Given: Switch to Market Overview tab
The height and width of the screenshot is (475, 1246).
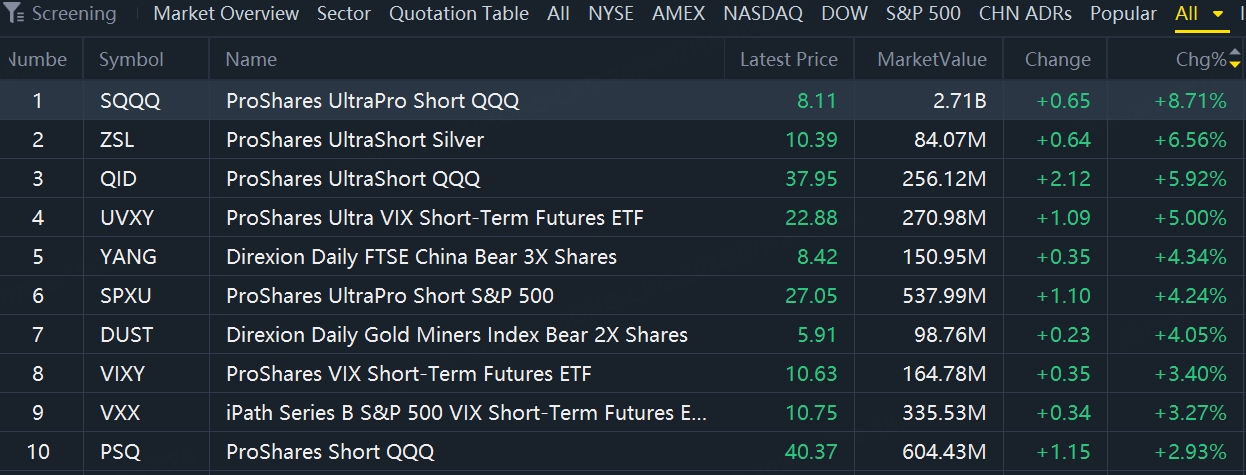Looking at the screenshot, I should (226, 14).
